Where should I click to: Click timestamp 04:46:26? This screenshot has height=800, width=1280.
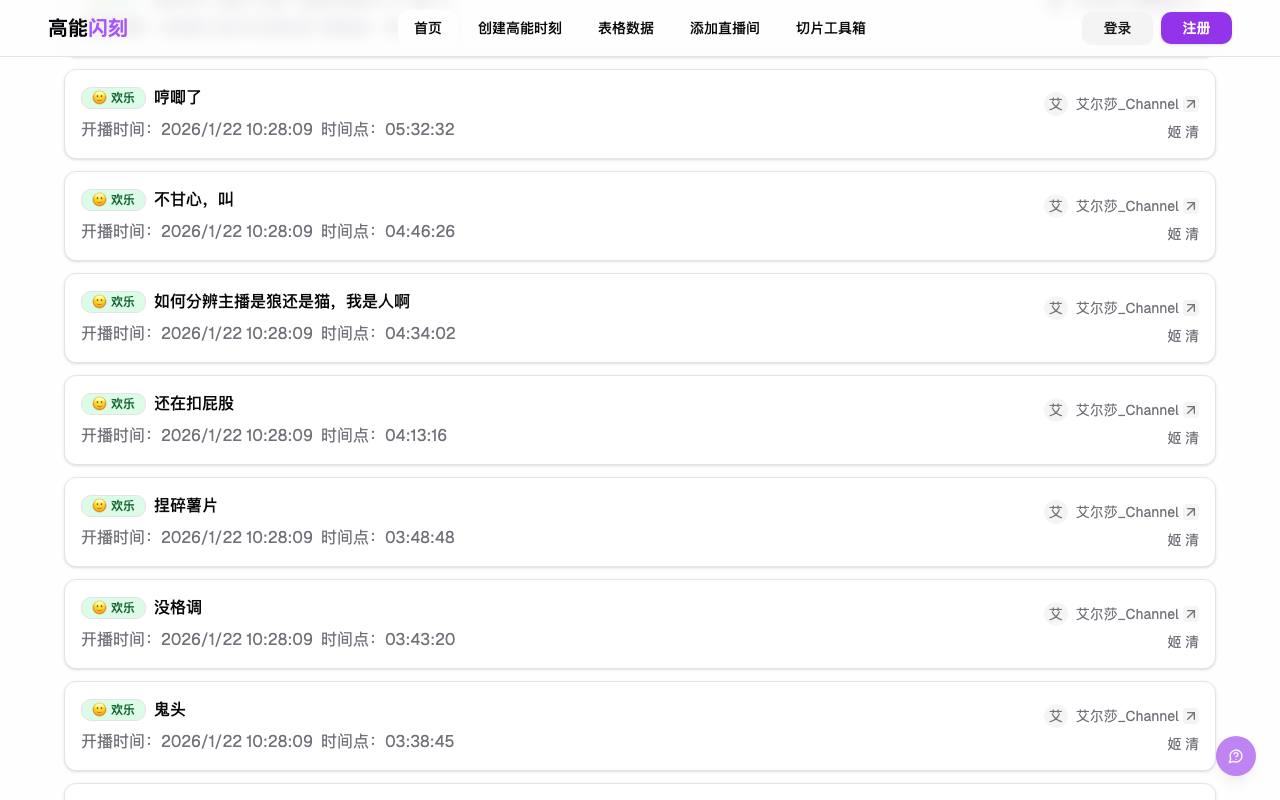[x=420, y=231]
